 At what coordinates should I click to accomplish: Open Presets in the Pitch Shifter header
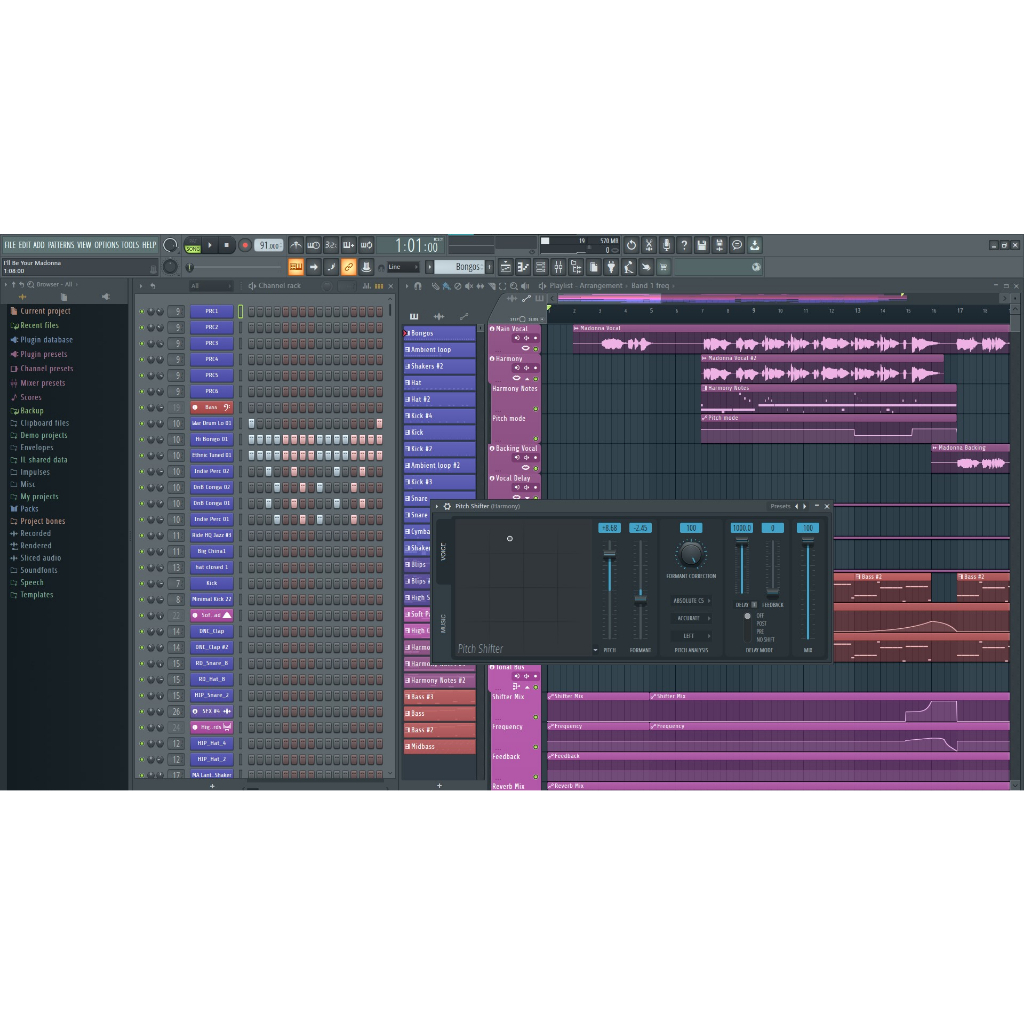(780, 506)
